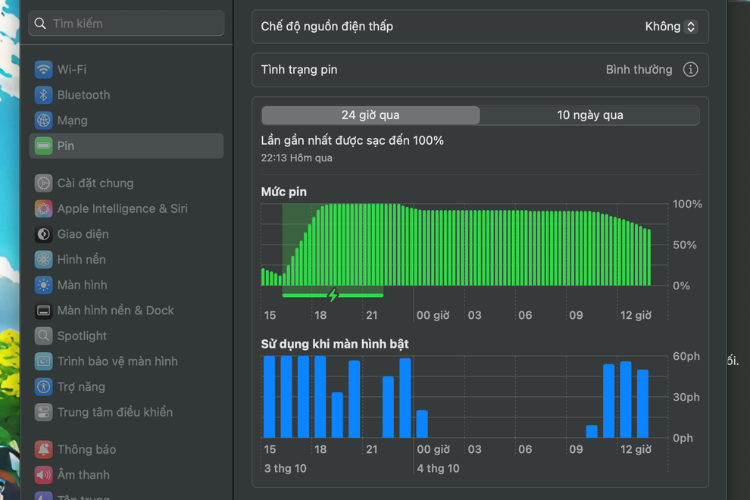The height and width of the screenshot is (500, 750).
Task: Select Spotlight label in sidebar
Action: tap(82, 336)
